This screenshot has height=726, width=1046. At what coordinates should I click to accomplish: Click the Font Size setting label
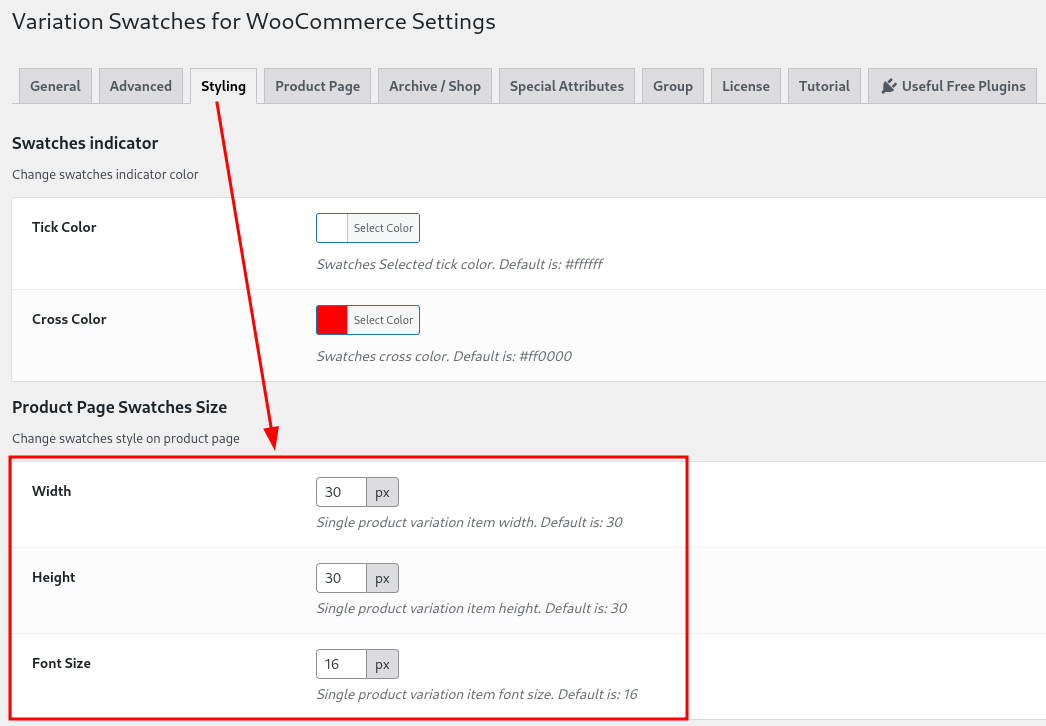[61, 663]
